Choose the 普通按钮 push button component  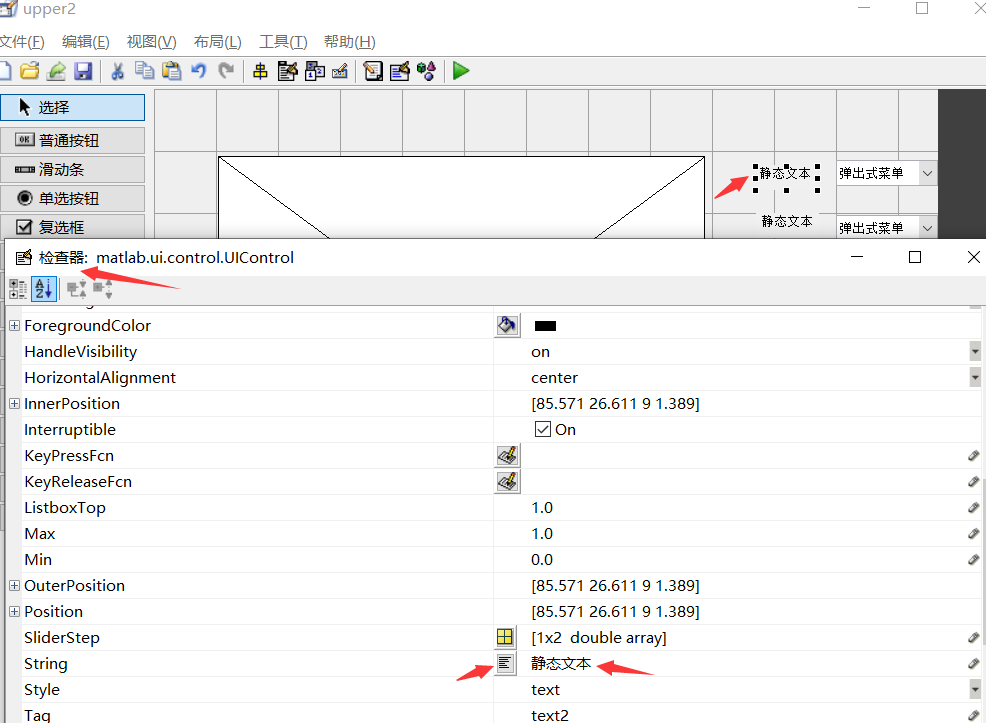(72, 140)
